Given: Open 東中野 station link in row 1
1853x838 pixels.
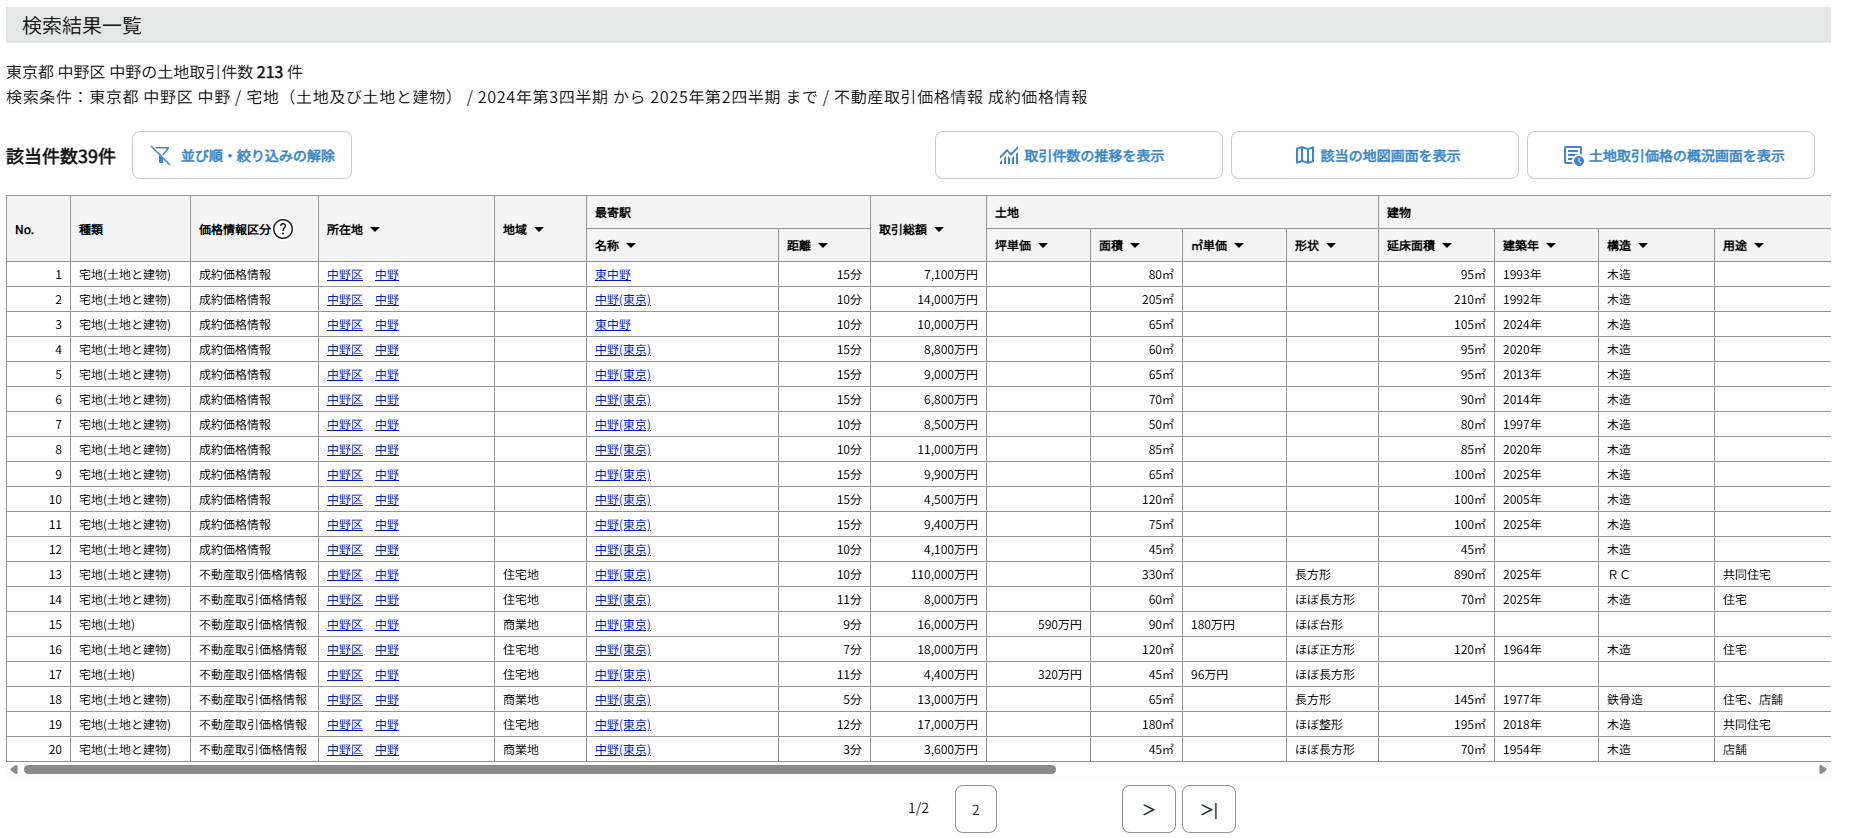Looking at the screenshot, I should [x=613, y=275].
